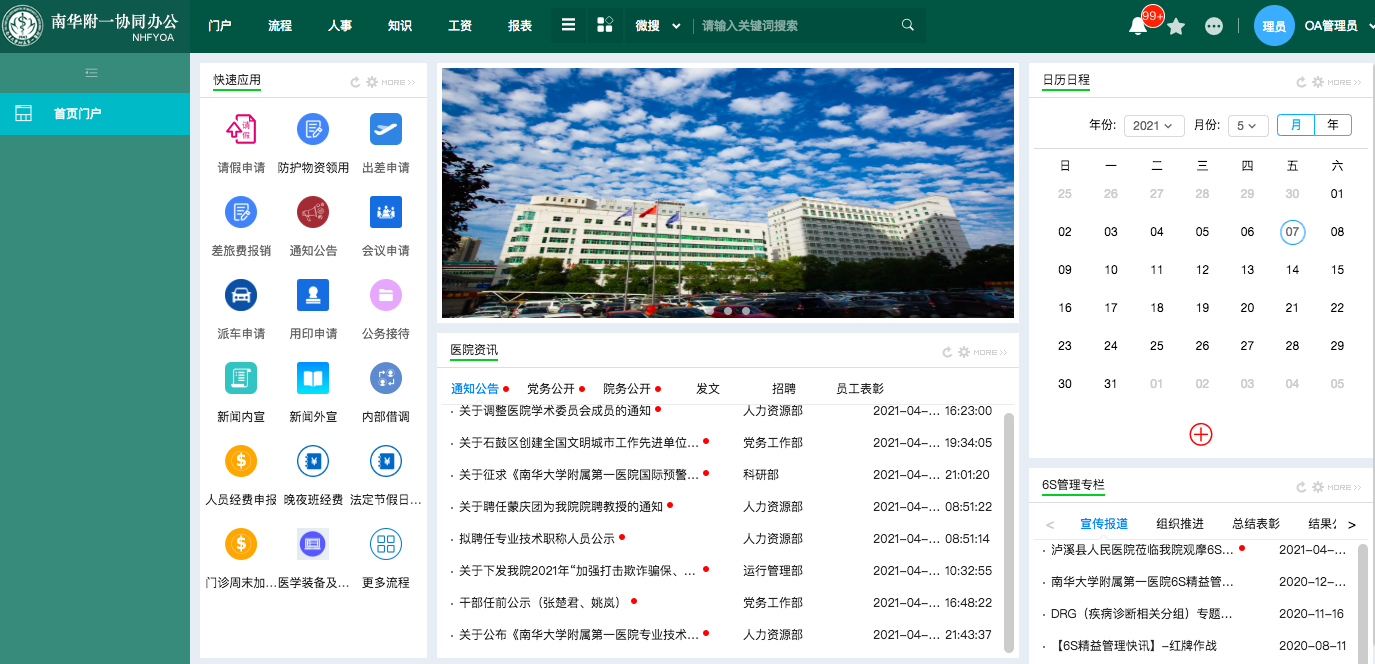Click the hospital banner image

tap(727, 193)
